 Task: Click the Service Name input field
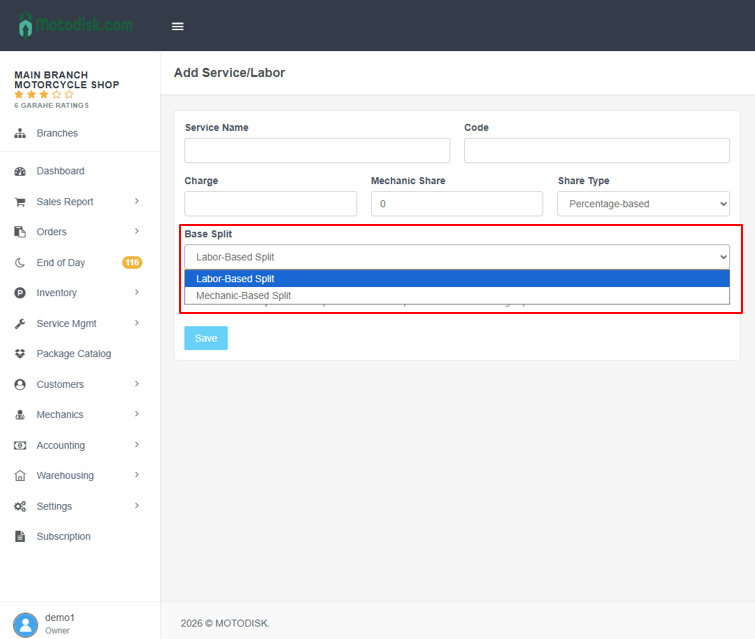click(x=317, y=151)
